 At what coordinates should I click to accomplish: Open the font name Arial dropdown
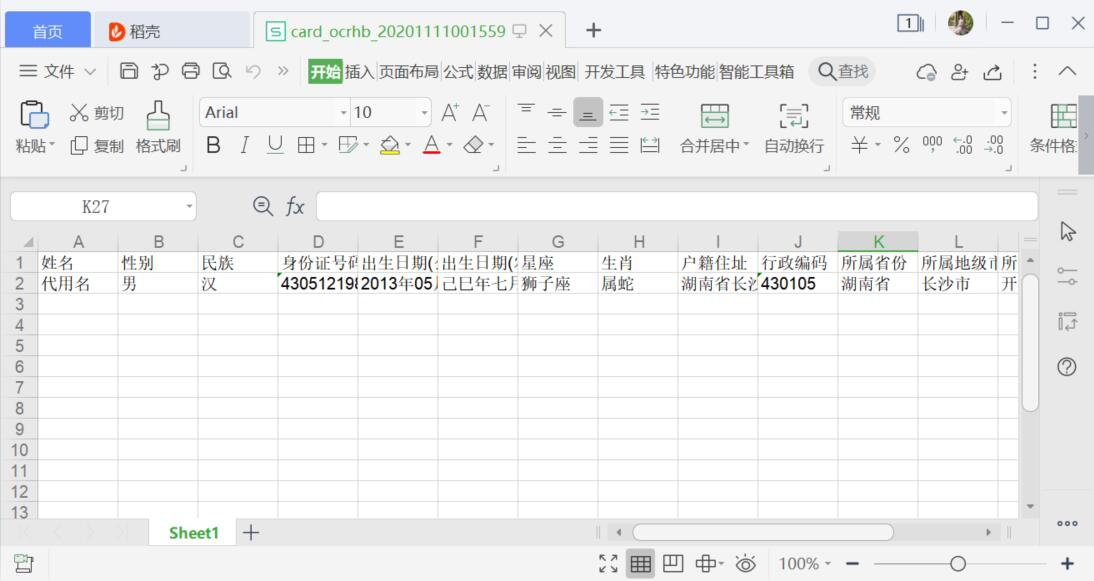[x=343, y=112]
